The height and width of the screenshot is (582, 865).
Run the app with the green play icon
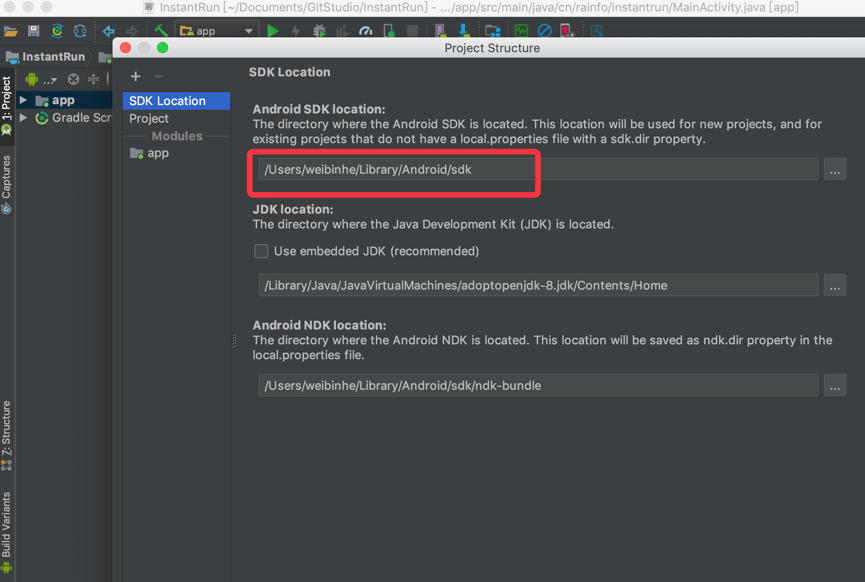pos(273,31)
